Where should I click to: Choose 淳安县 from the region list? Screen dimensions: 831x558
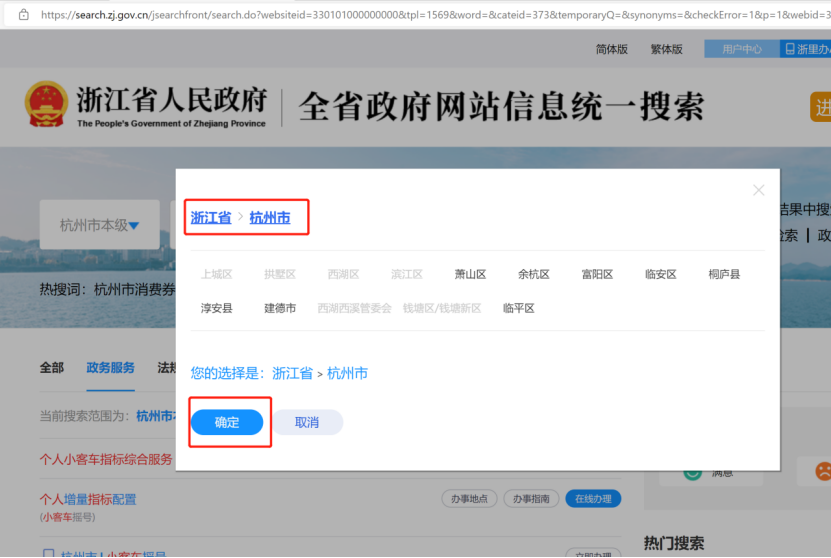[216, 308]
